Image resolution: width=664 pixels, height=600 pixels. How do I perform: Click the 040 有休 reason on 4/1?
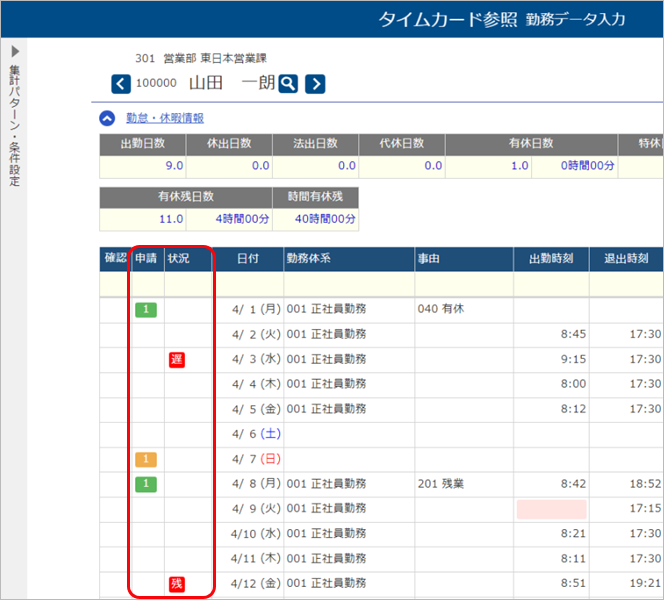click(441, 309)
